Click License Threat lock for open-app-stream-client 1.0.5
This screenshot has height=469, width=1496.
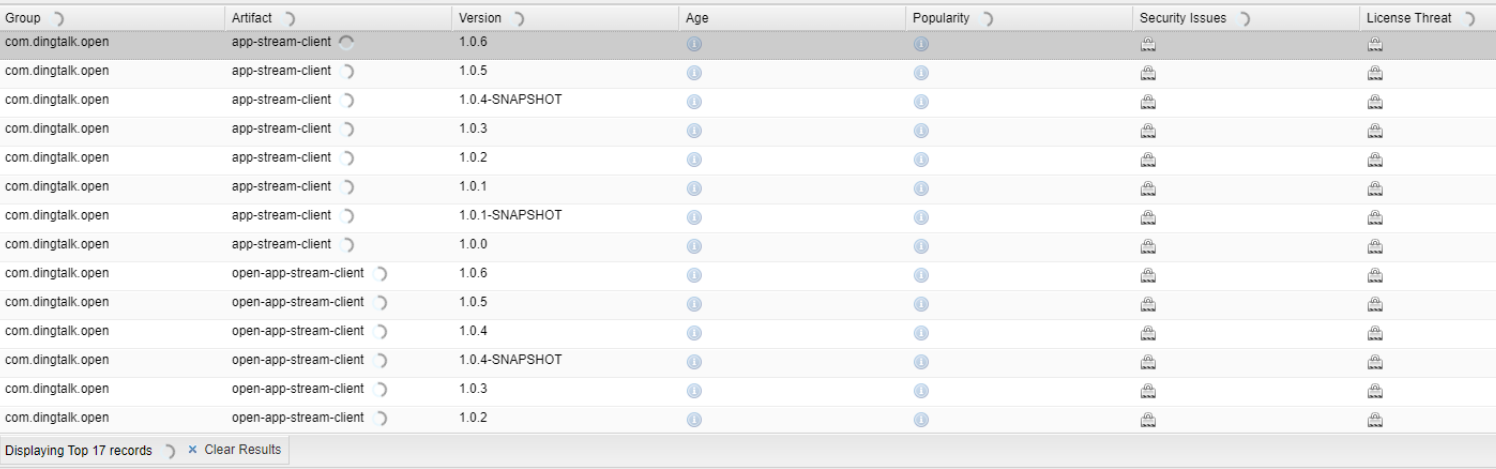coord(1375,305)
